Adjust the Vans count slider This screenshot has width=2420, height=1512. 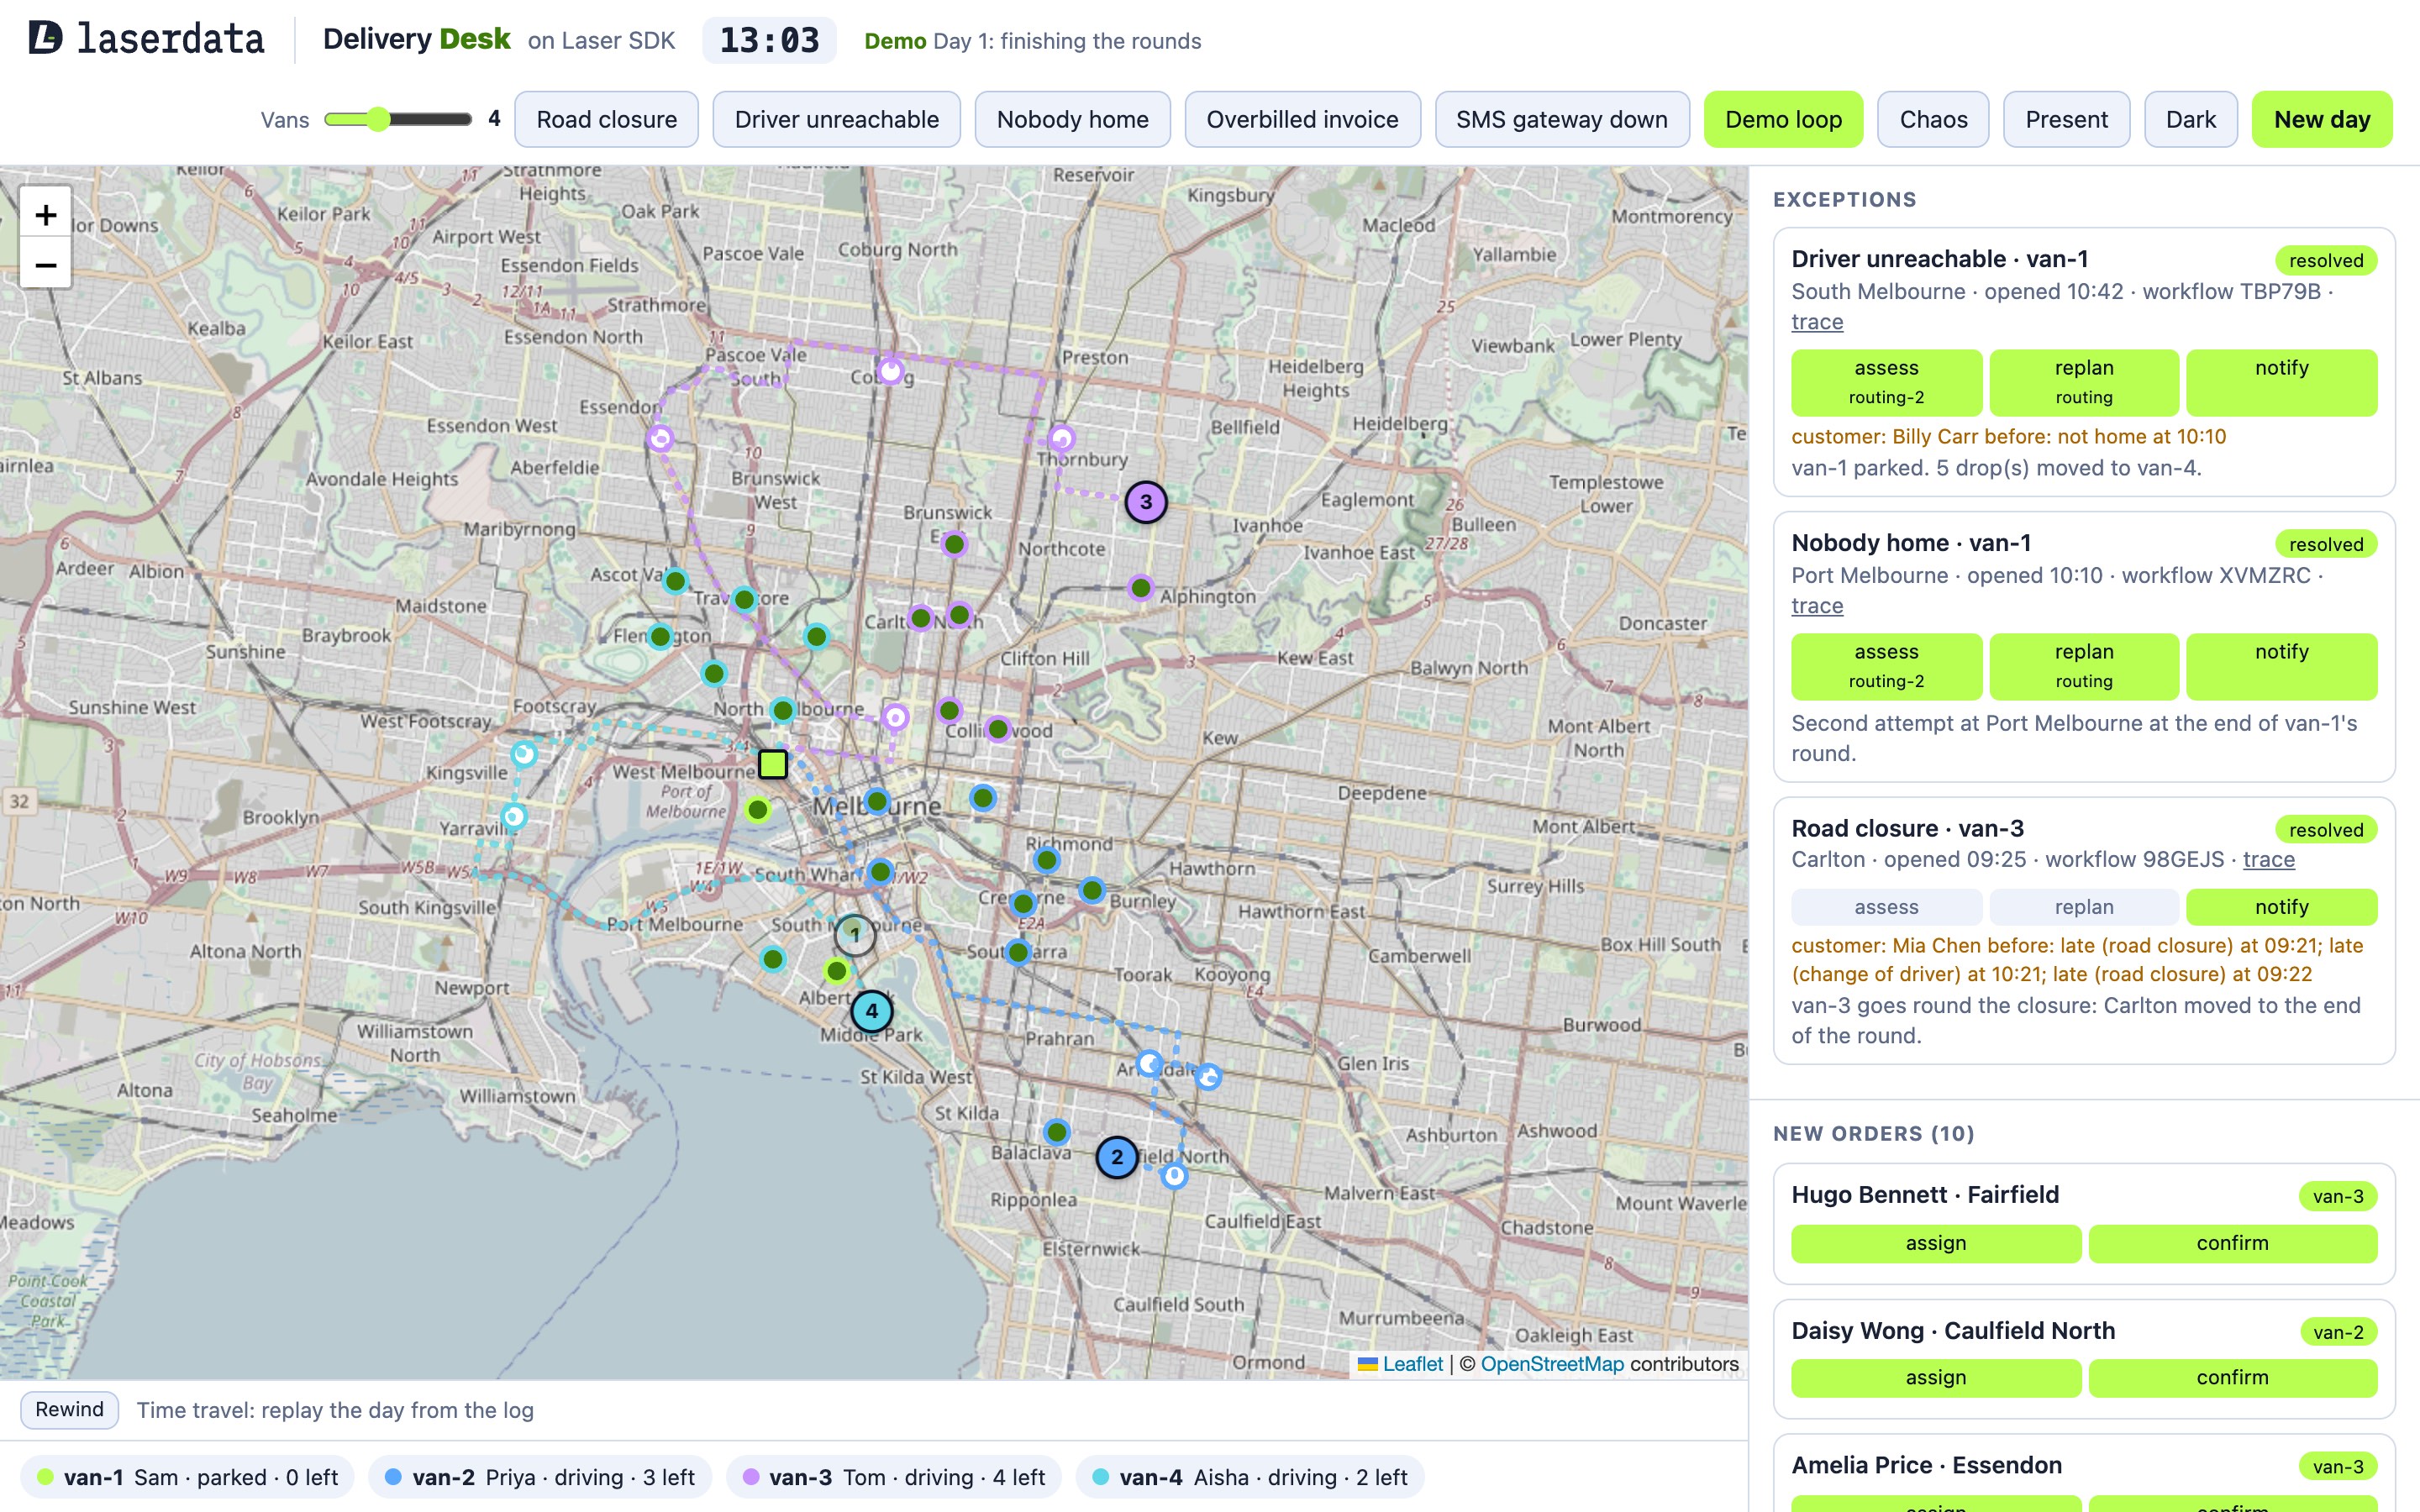tap(398, 119)
